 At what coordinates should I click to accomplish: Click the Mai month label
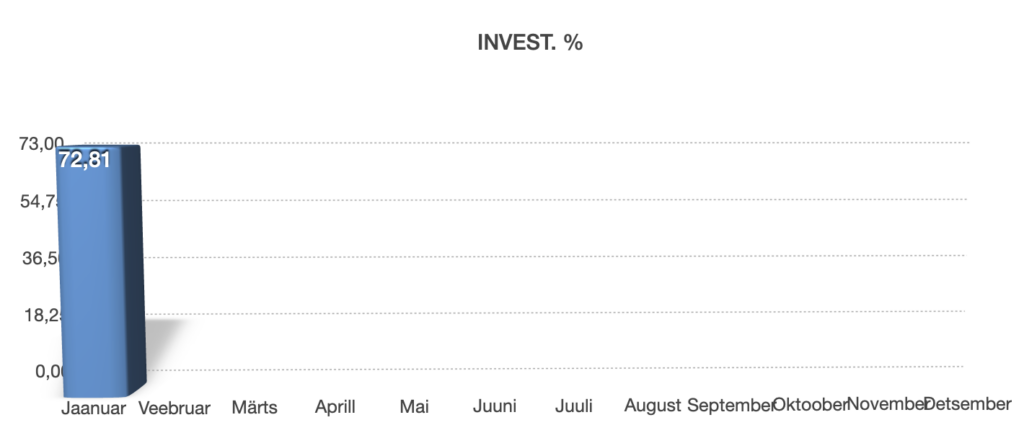coord(413,407)
